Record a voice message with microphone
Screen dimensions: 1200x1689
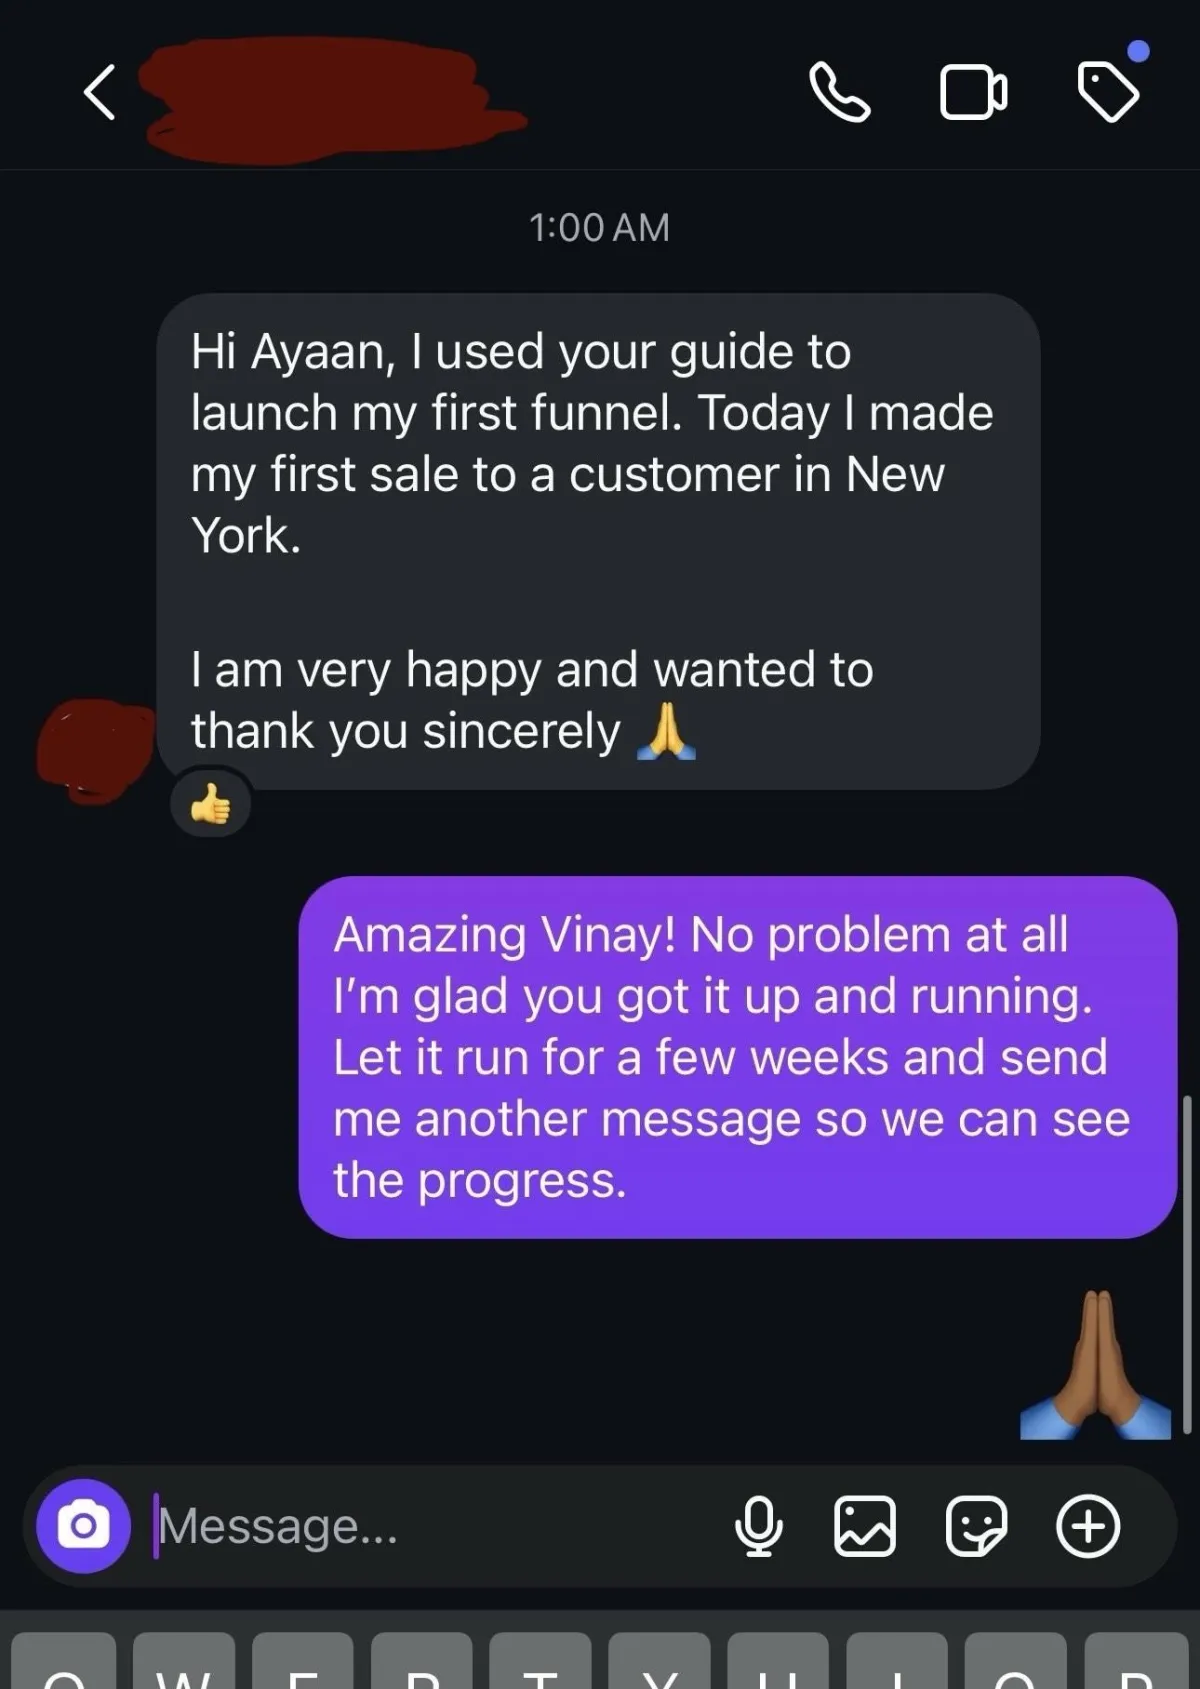click(x=759, y=1527)
